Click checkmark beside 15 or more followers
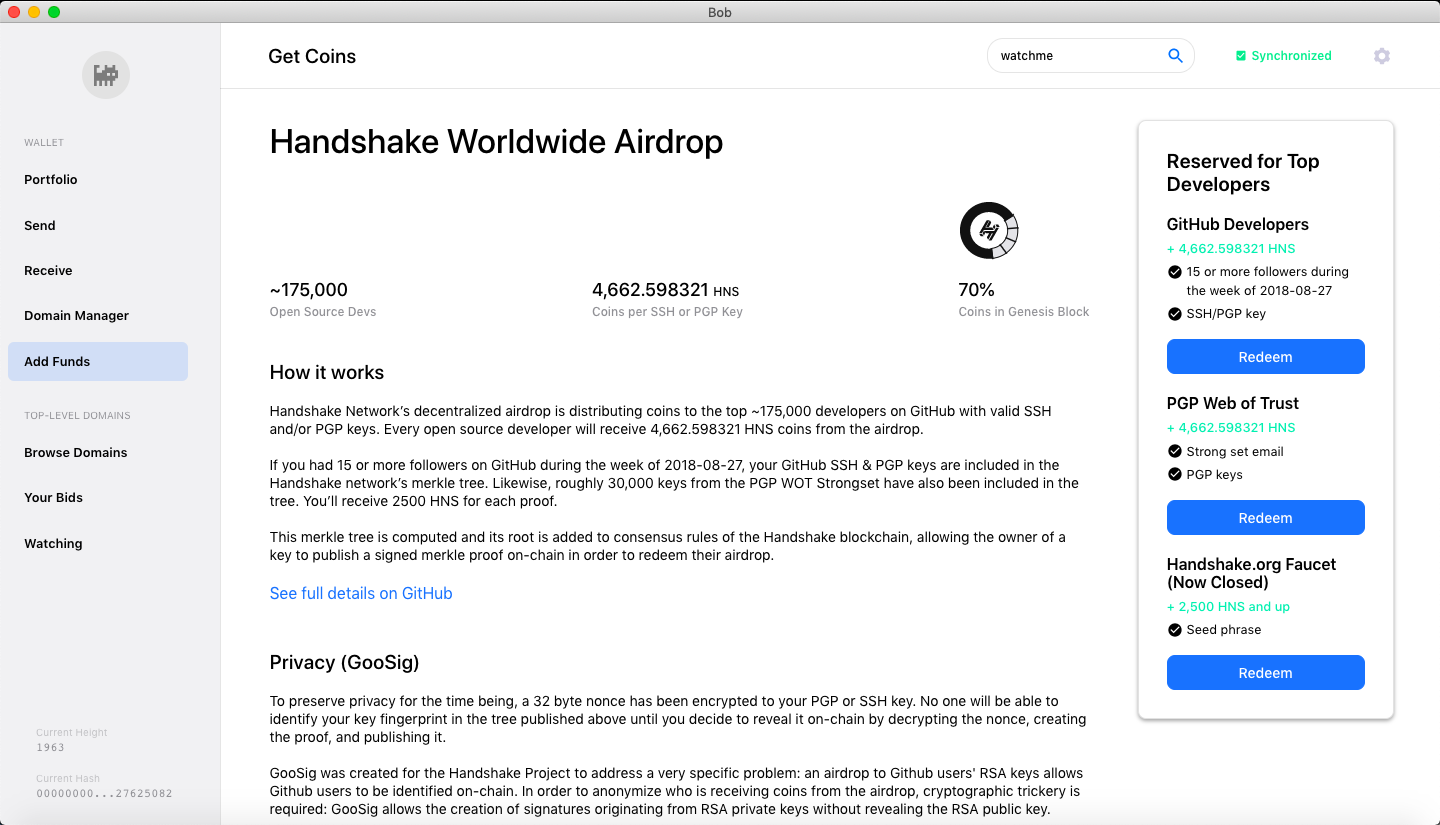The width and height of the screenshot is (1440, 825). point(1175,272)
